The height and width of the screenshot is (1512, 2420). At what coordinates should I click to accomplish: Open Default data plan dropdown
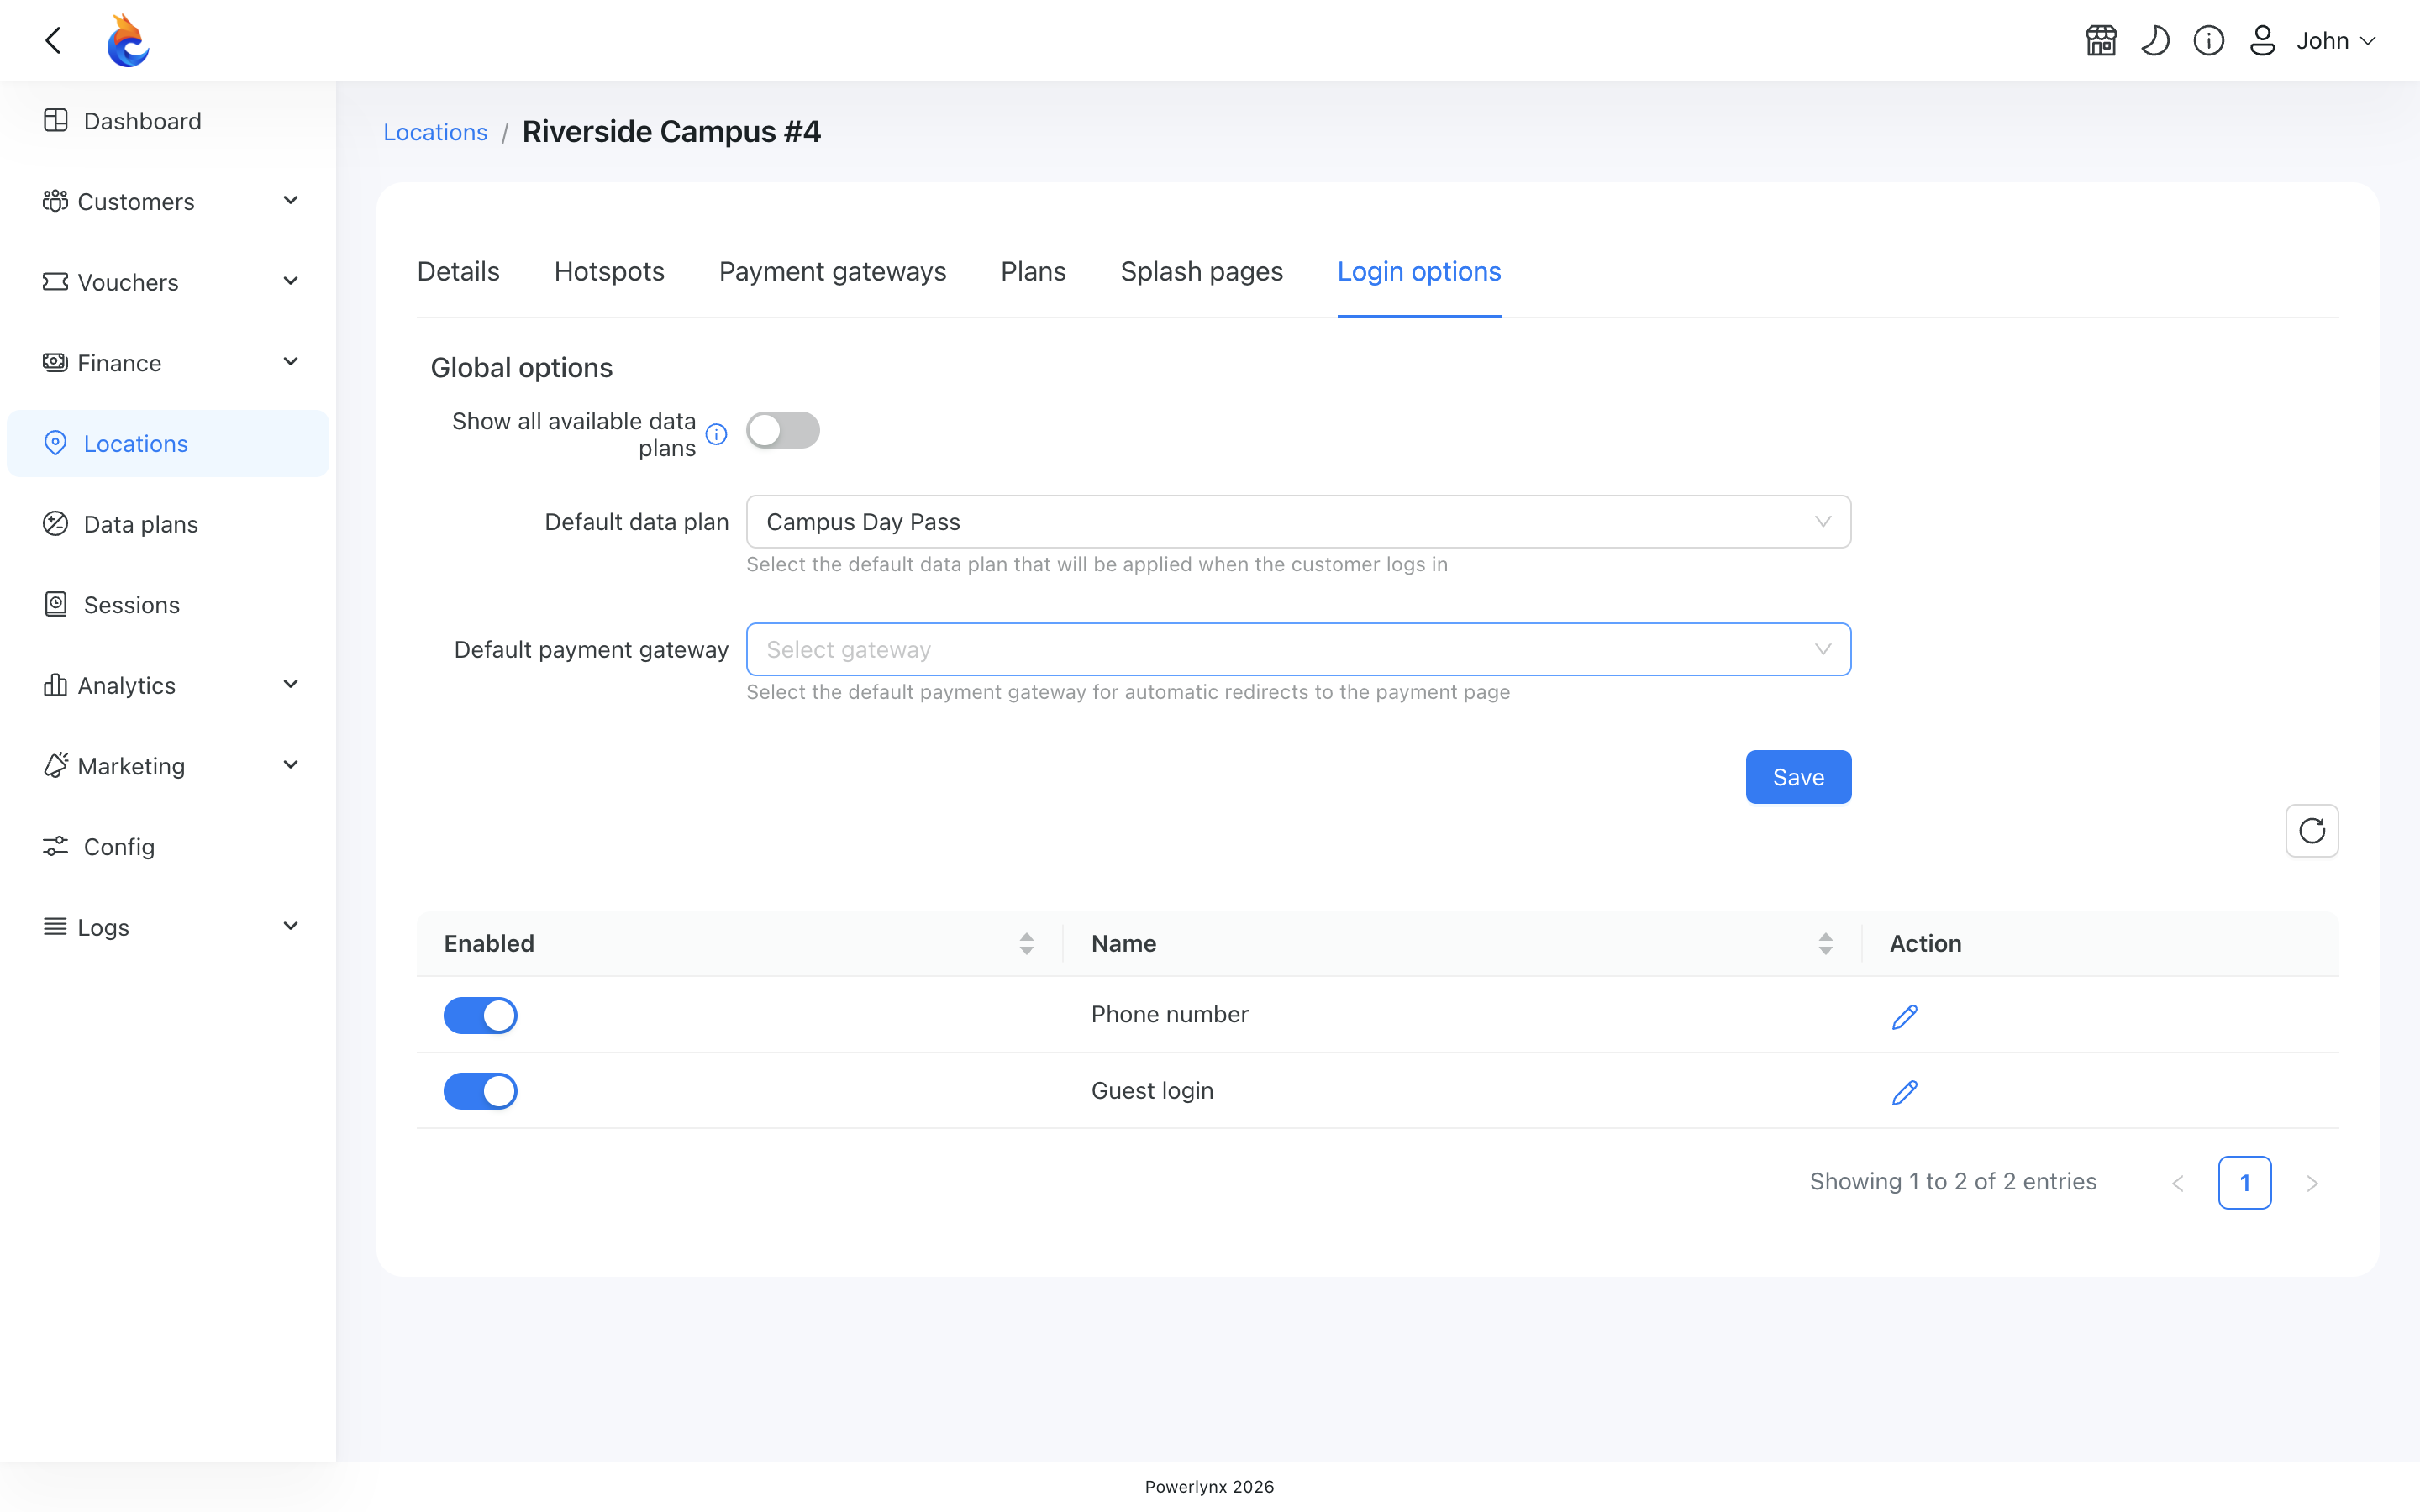click(1298, 522)
